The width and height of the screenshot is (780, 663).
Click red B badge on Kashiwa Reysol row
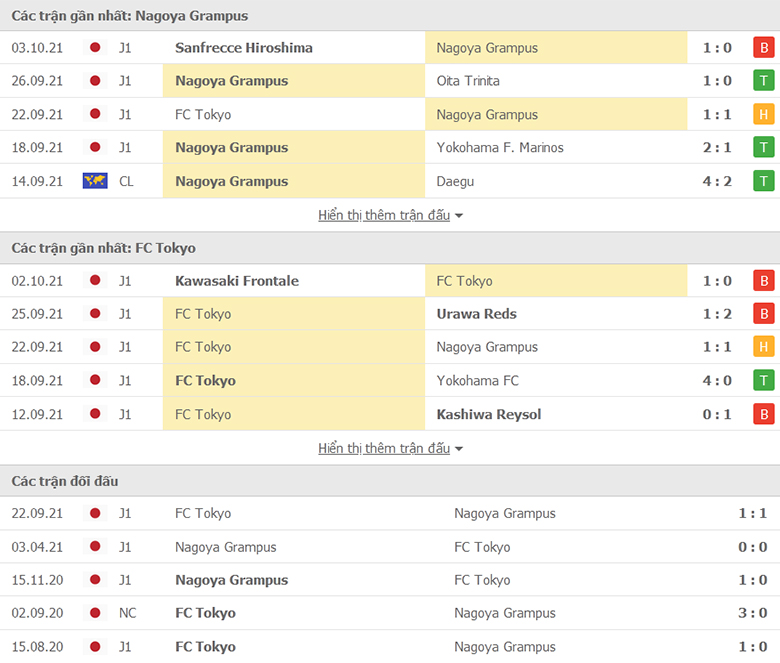point(764,414)
